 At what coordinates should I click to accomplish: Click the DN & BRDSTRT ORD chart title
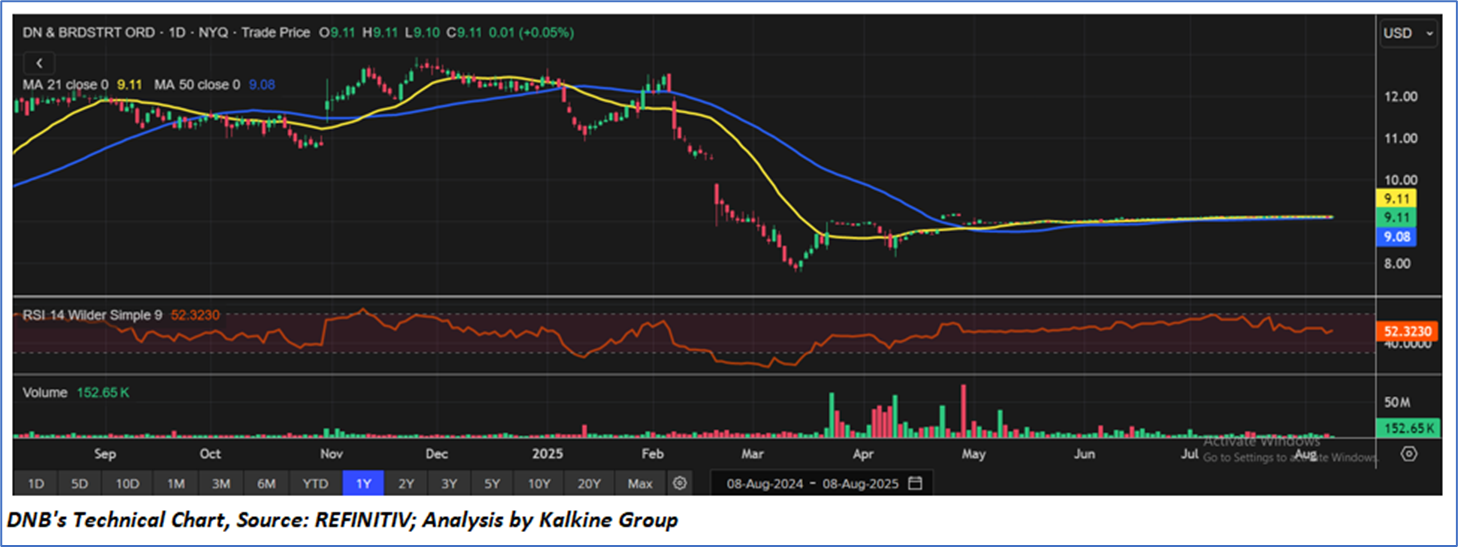89,33
